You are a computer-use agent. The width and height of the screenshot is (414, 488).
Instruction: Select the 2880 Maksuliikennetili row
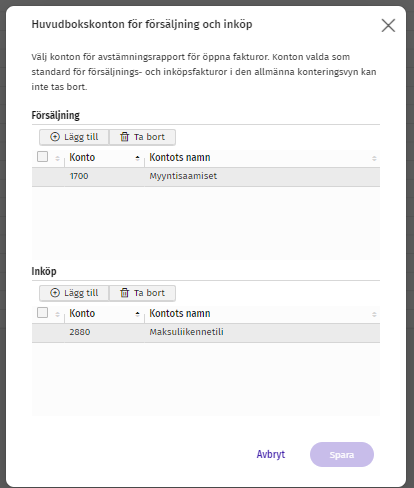(206, 332)
